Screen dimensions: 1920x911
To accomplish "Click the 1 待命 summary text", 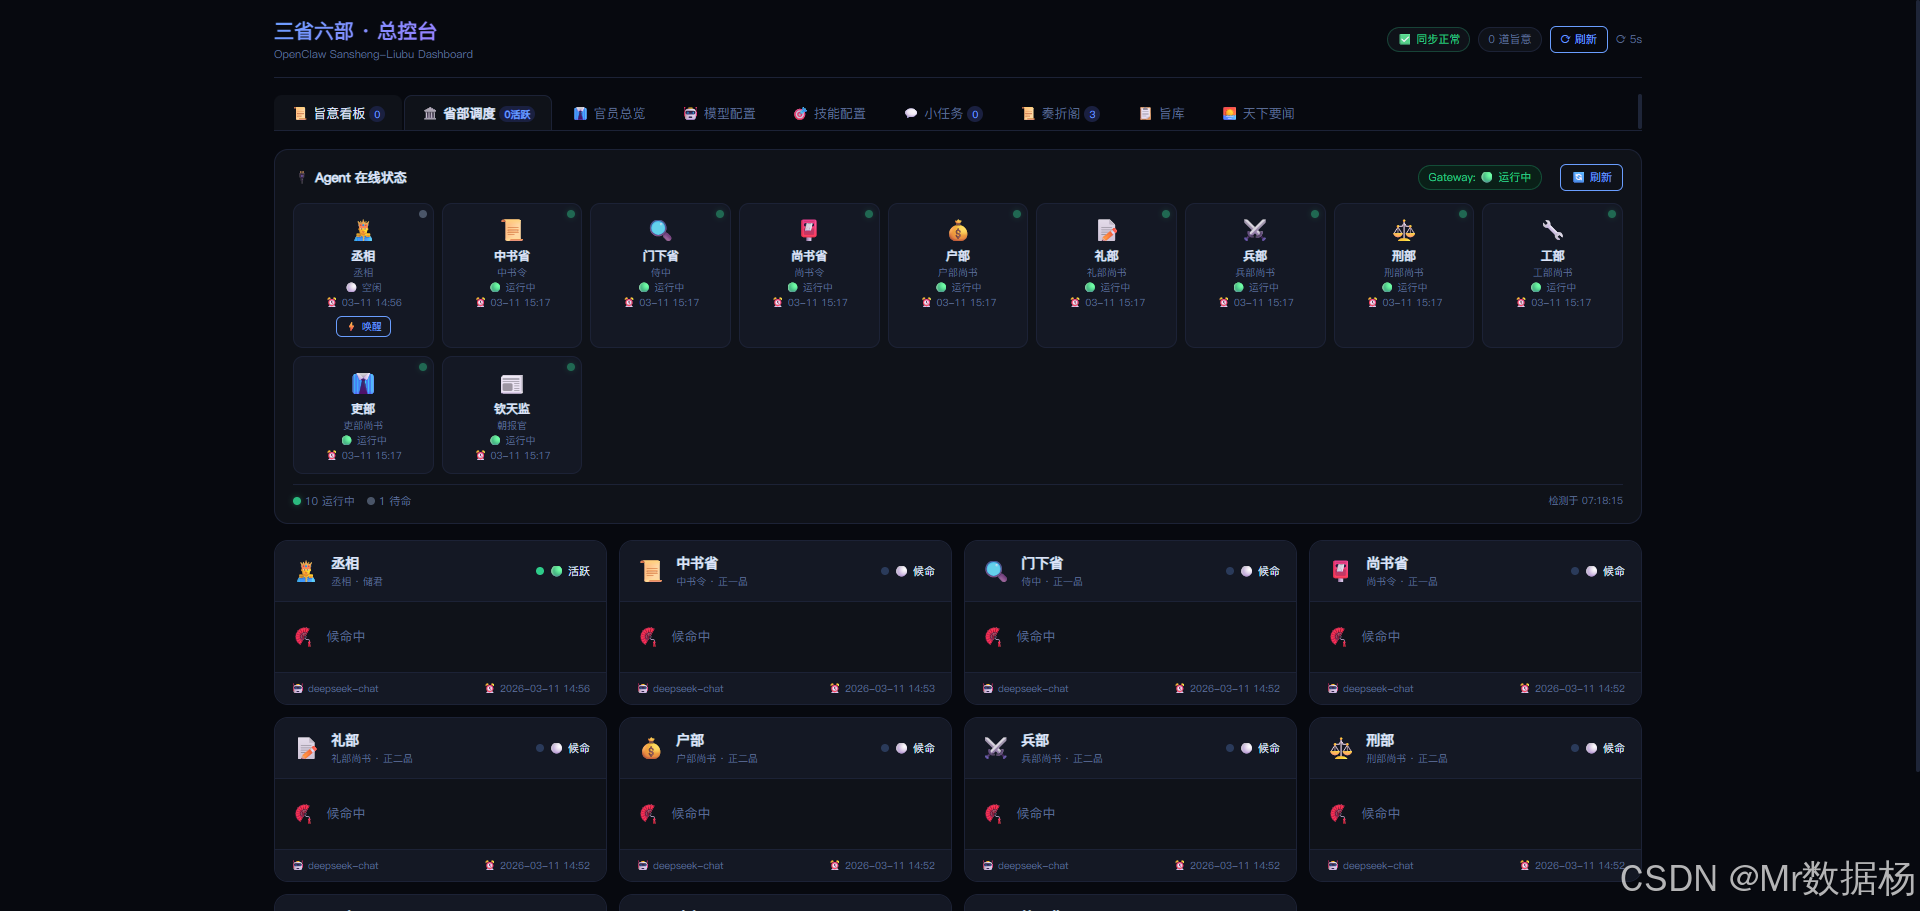I will point(389,501).
